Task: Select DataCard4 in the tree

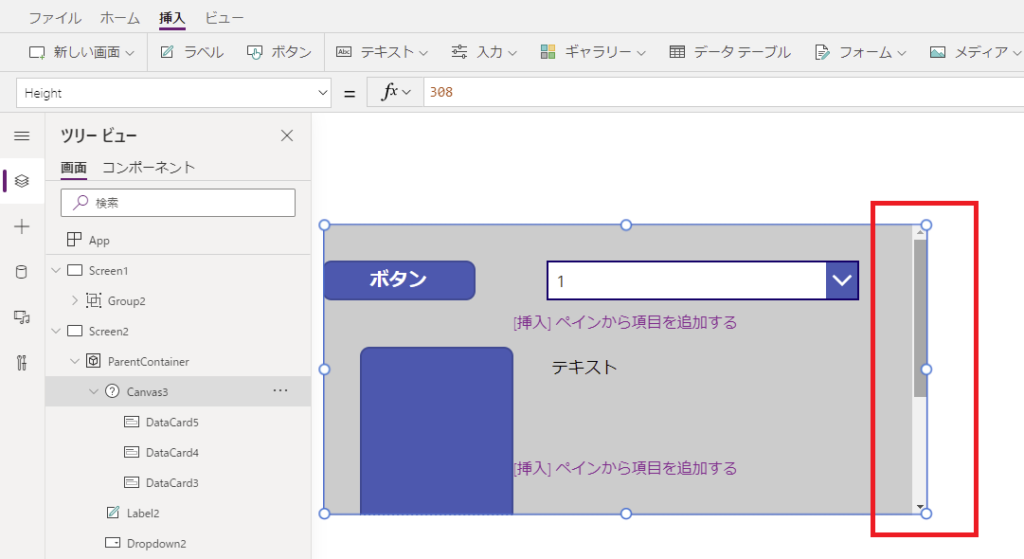Action: point(172,453)
